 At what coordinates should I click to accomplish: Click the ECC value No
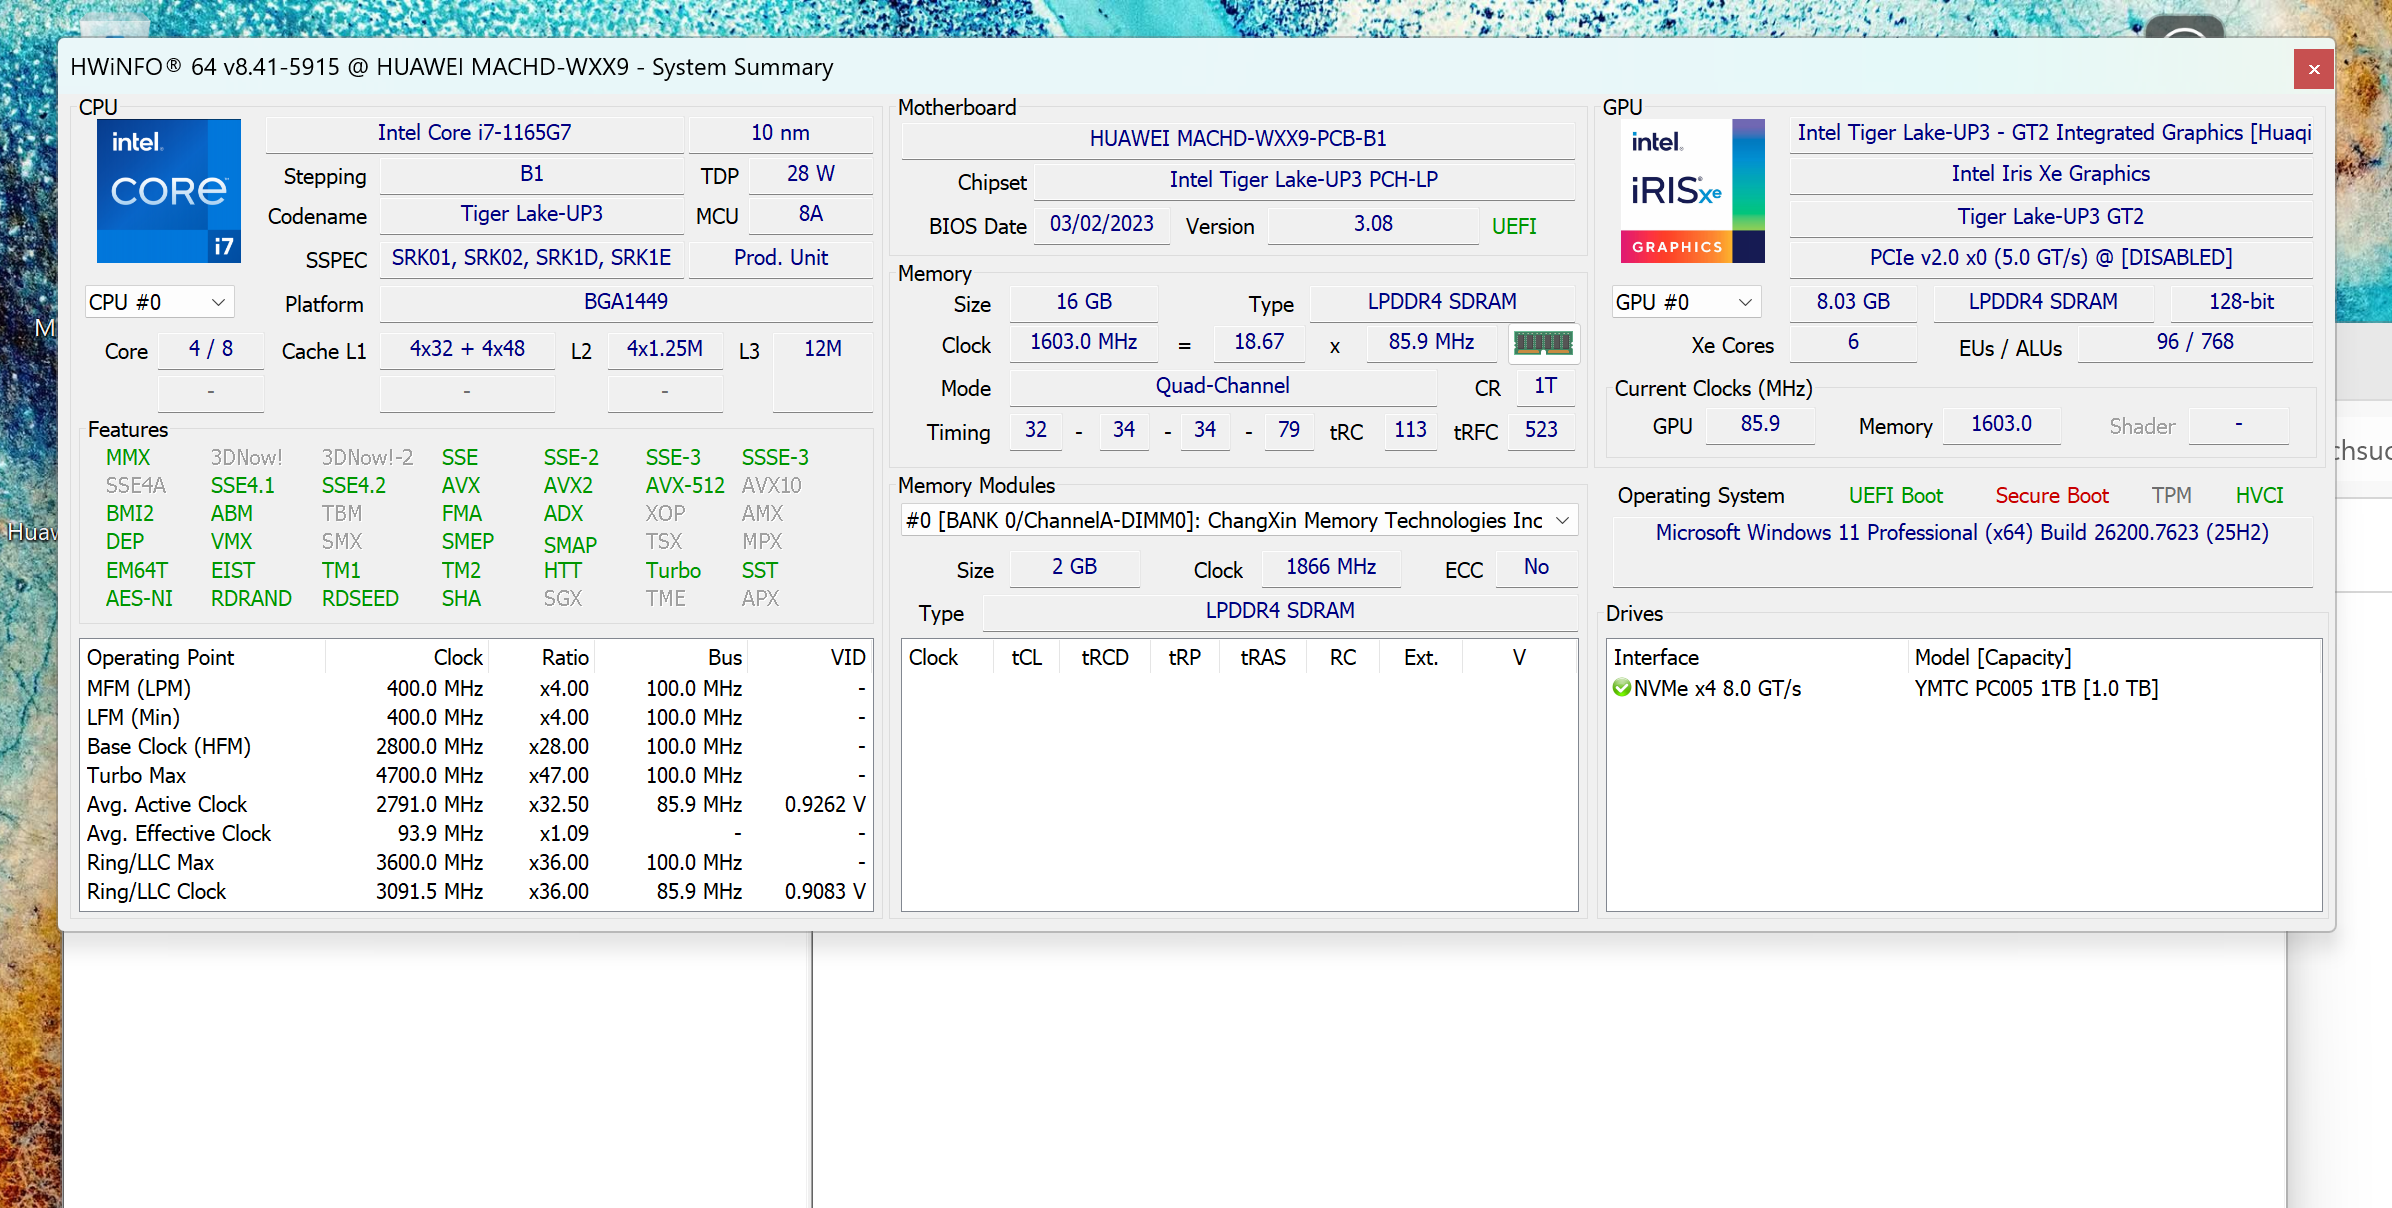coord(1537,567)
